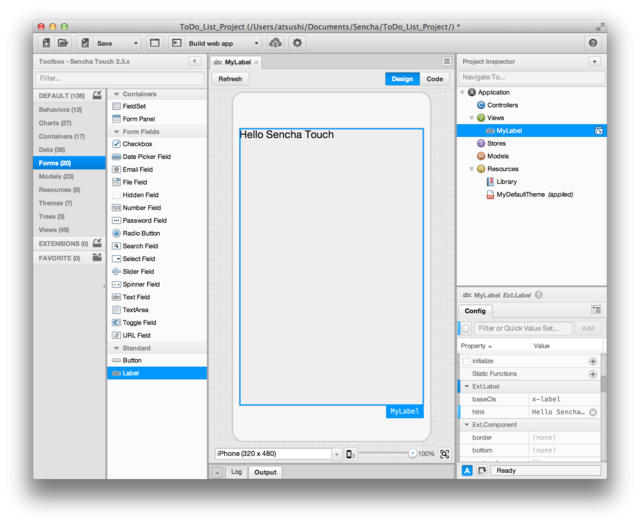Open project settings gear icon

tap(297, 43)
